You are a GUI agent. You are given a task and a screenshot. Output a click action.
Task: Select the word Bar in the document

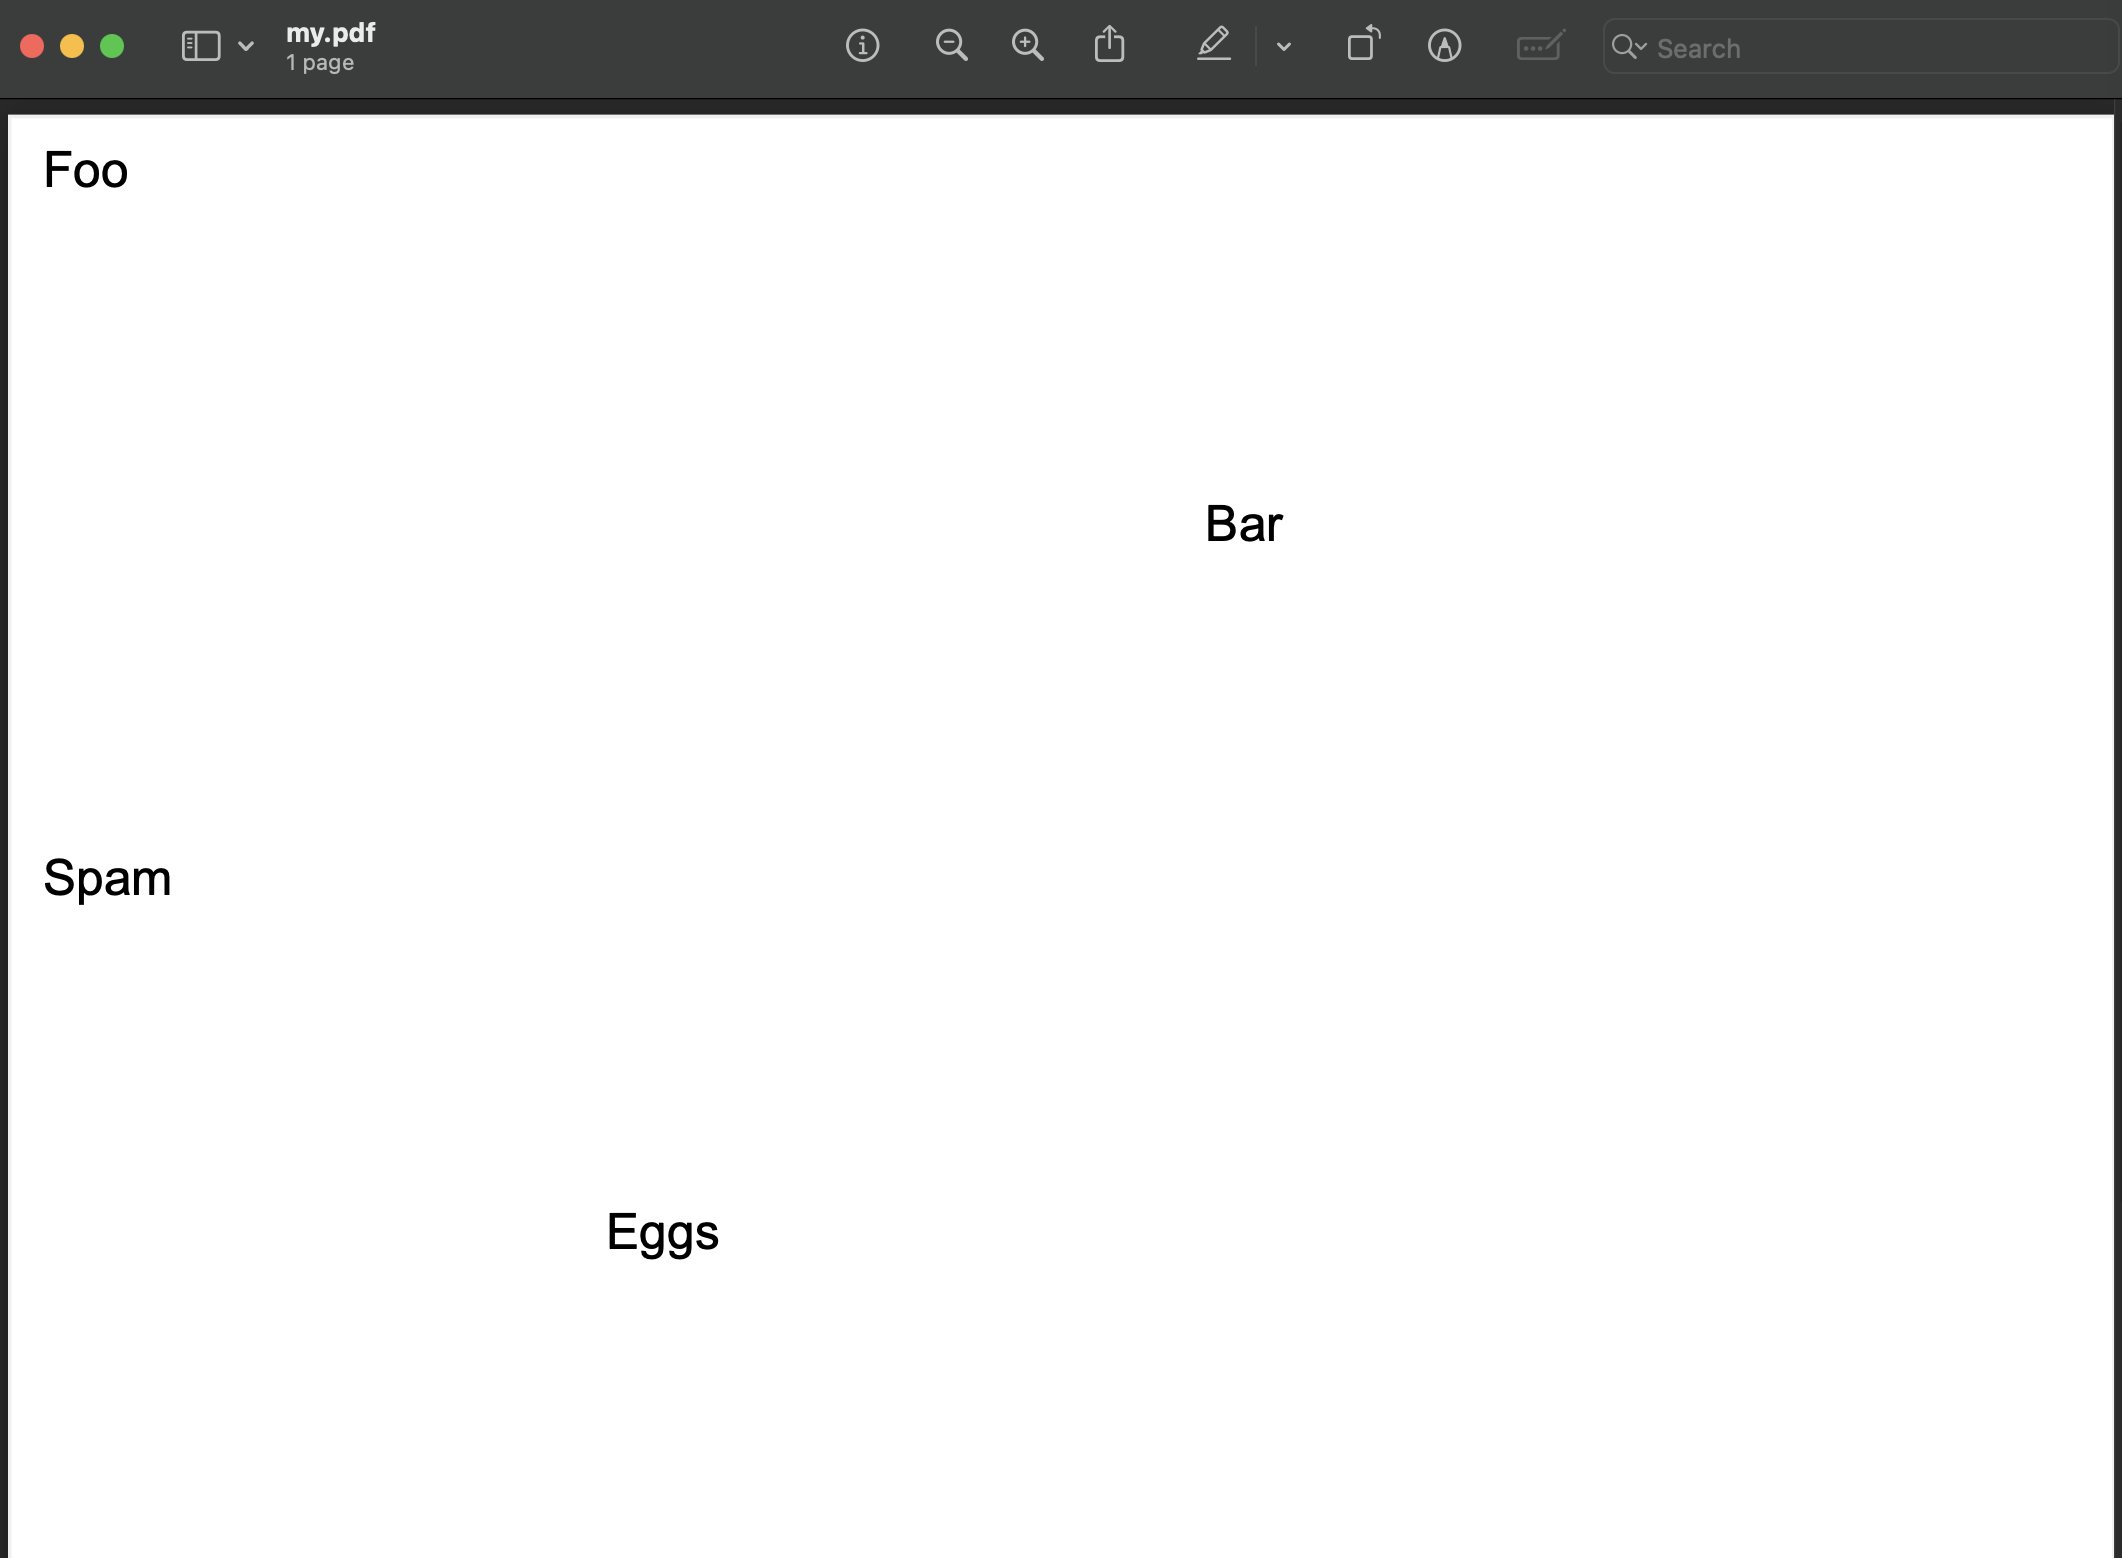pos(1244,523)
